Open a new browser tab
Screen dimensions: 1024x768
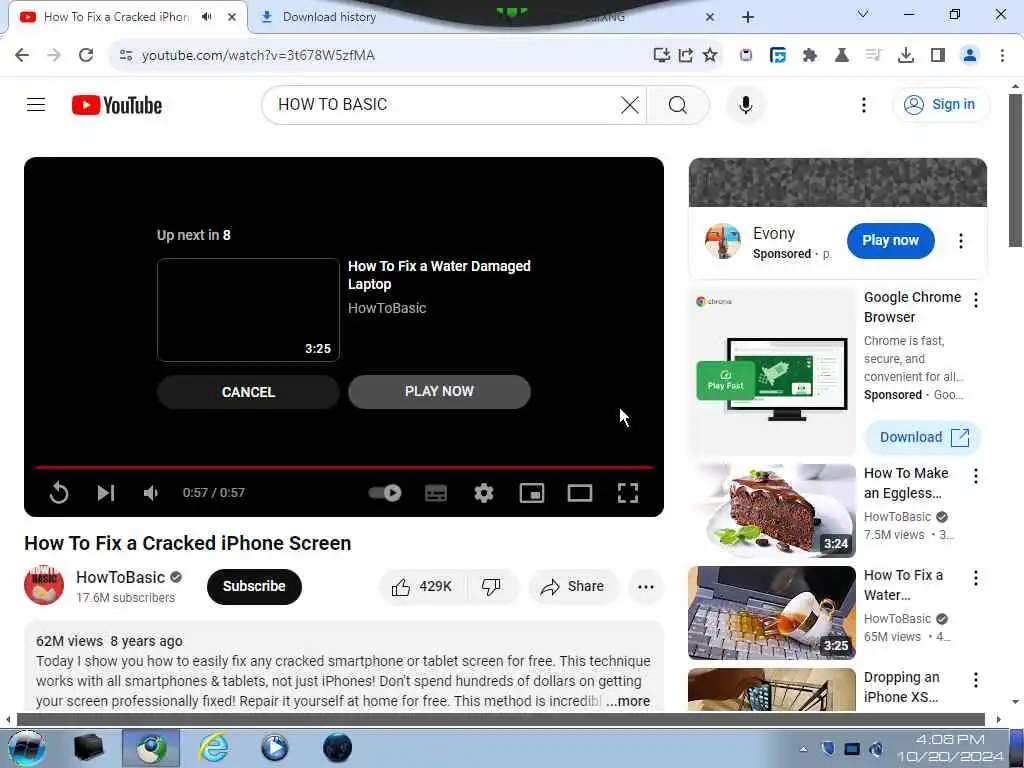point(748,17)
